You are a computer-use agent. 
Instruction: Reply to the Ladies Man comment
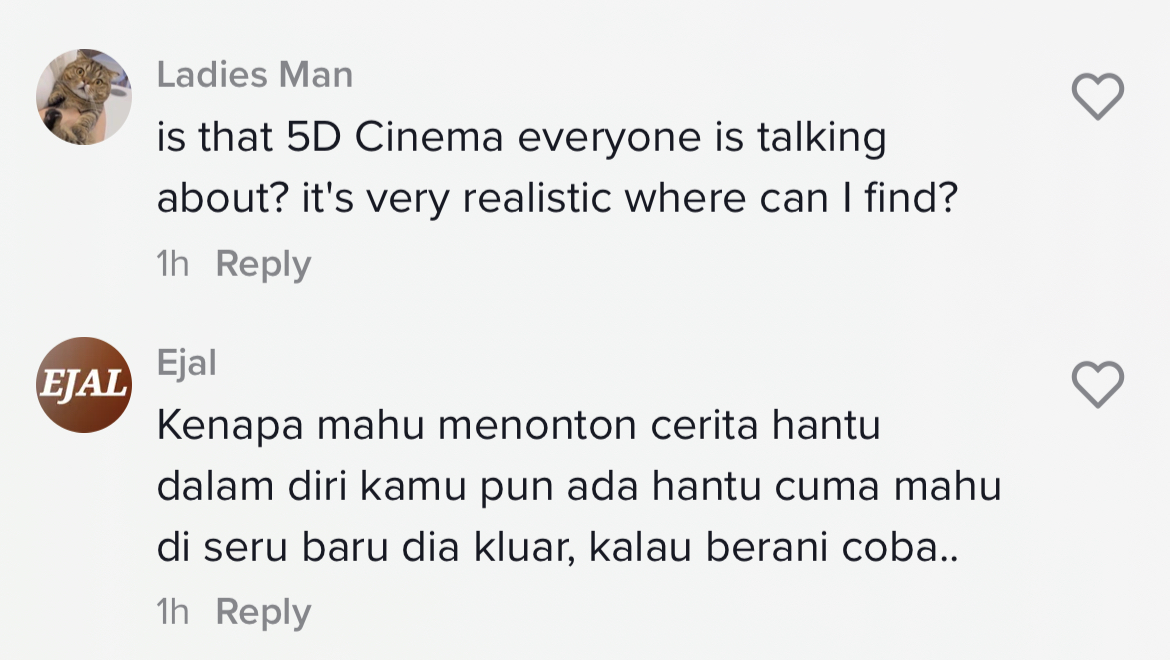263,265
